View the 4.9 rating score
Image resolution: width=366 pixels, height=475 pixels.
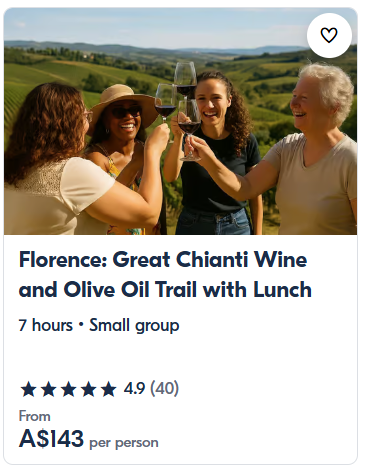(134, 389)
